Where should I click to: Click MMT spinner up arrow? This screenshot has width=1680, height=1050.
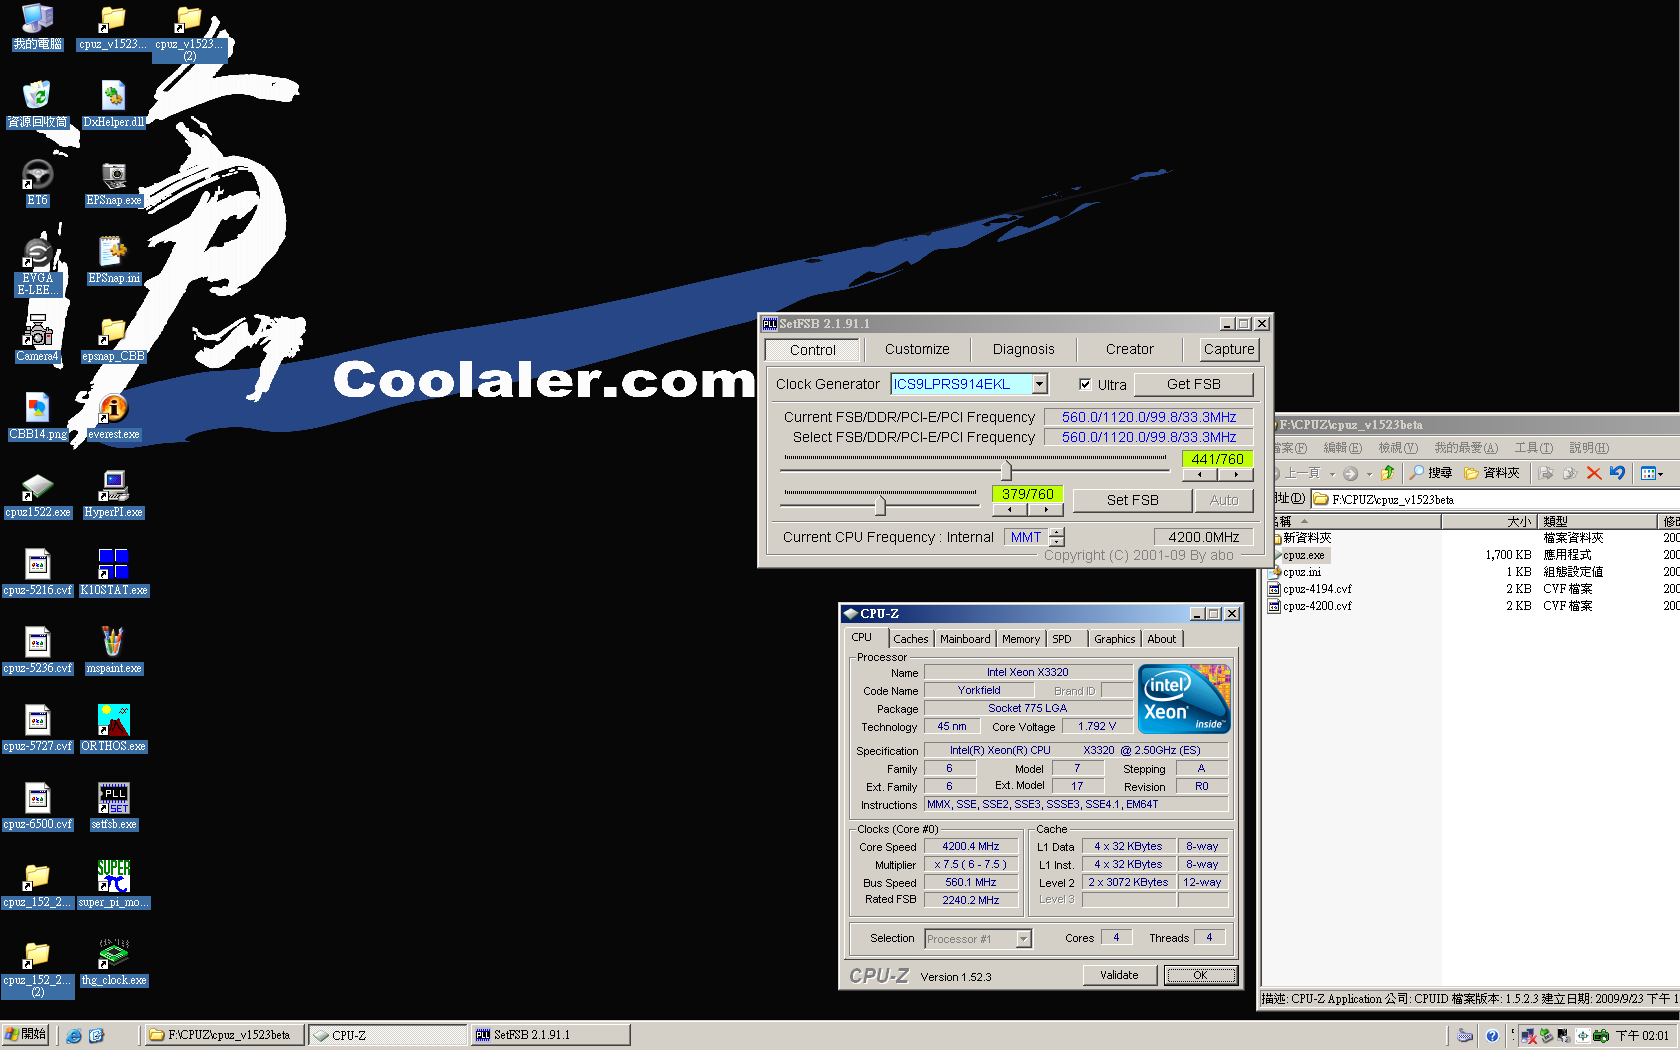[1057, 532]
